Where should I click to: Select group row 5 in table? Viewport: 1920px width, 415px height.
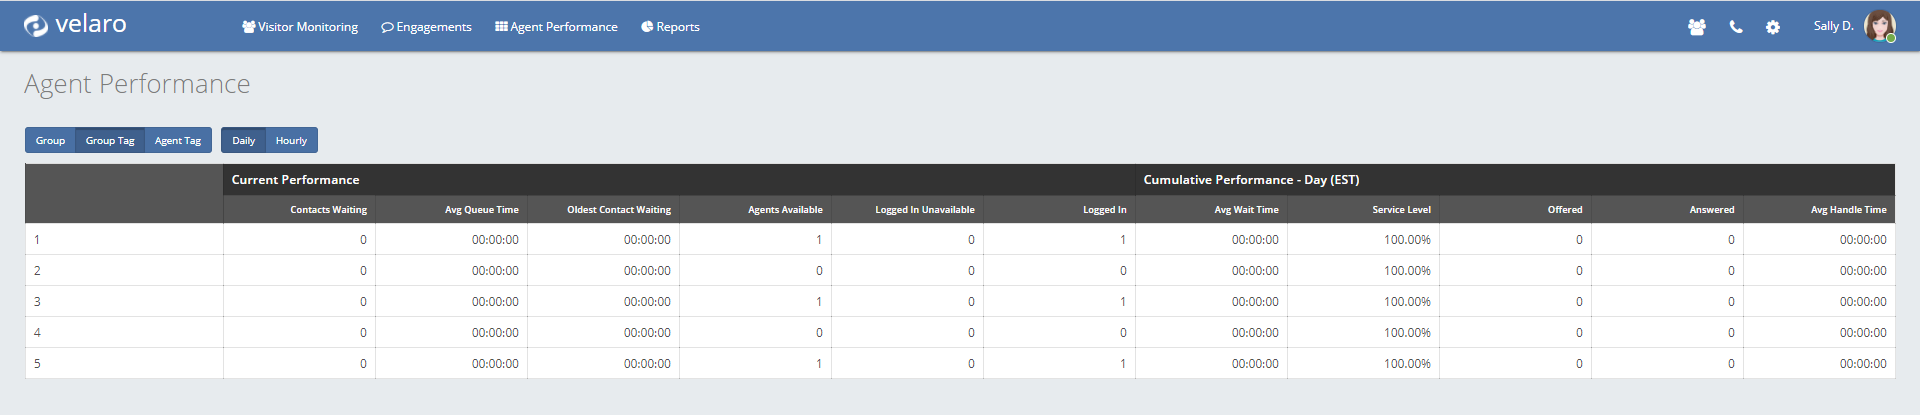(37, 364)
